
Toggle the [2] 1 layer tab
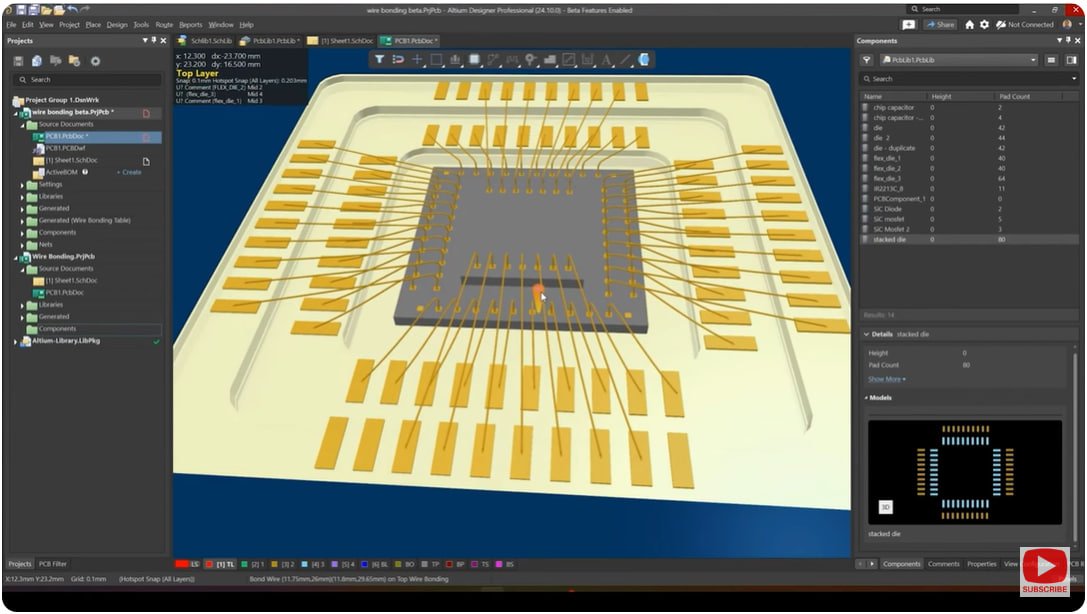point(253,565)
